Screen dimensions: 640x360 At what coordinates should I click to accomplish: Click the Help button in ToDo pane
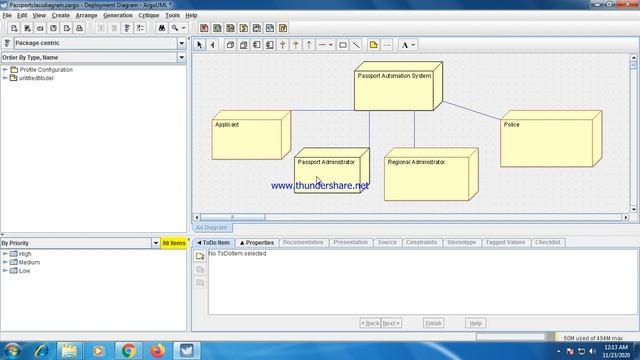476,323
